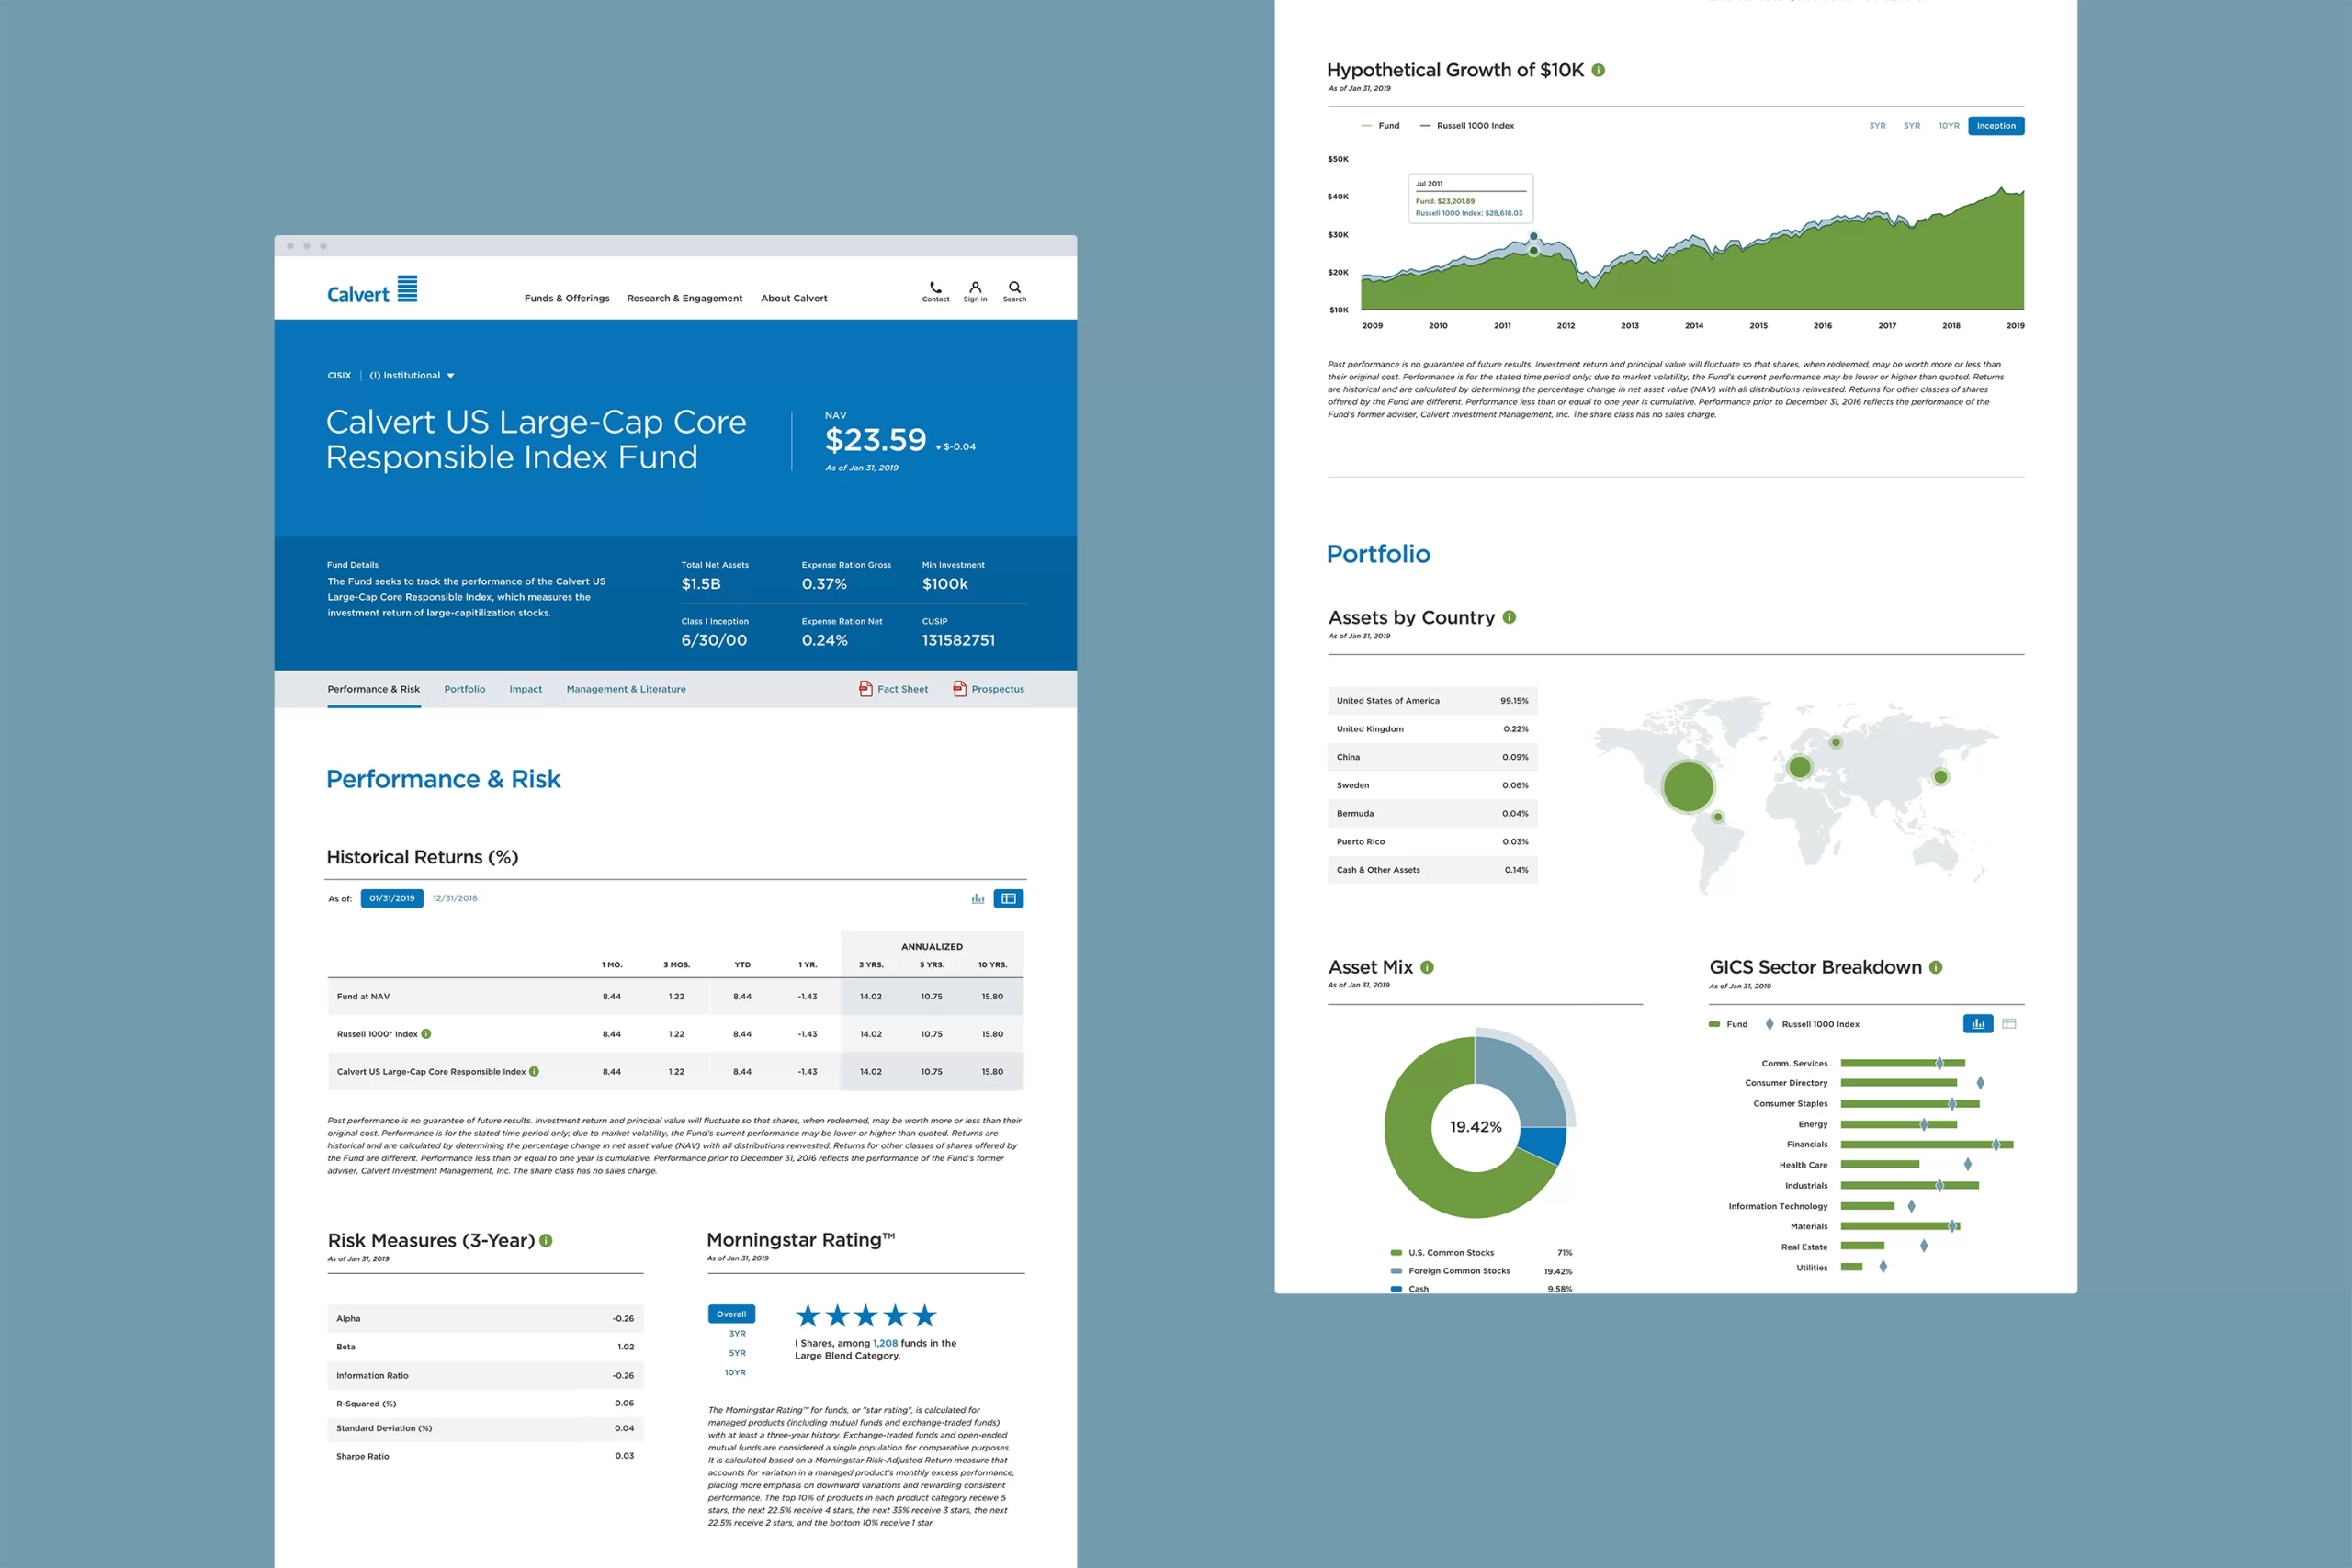This screenshot has width=2352, height=1568.
Task: Switch to the Portfolio tab
Action: (465, 689)
